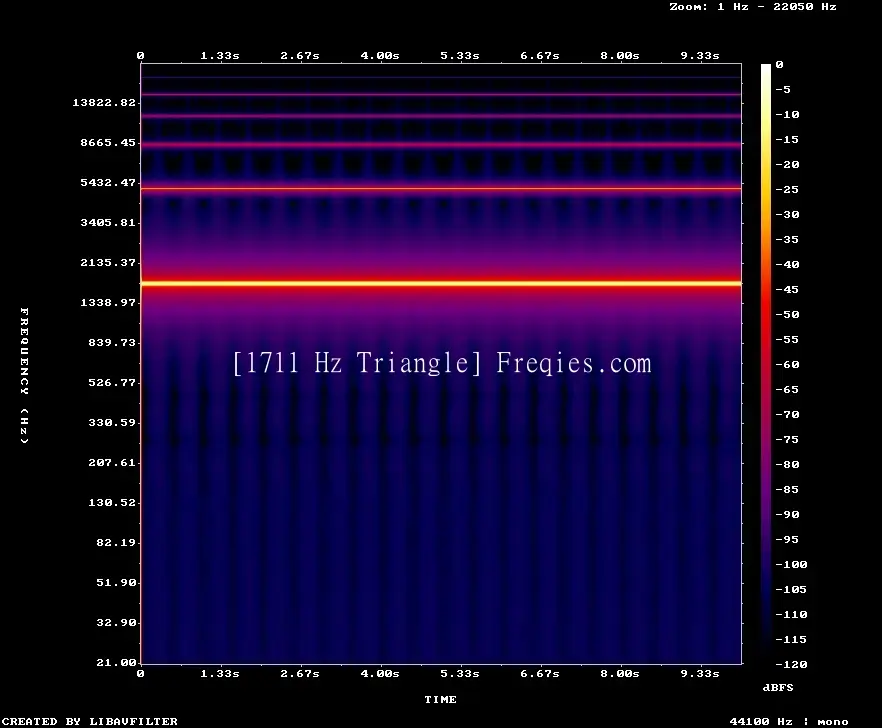The width and height of the screenshot is (882, 728).
Task: Click the dBFS scale unit label
Action: 778,687
